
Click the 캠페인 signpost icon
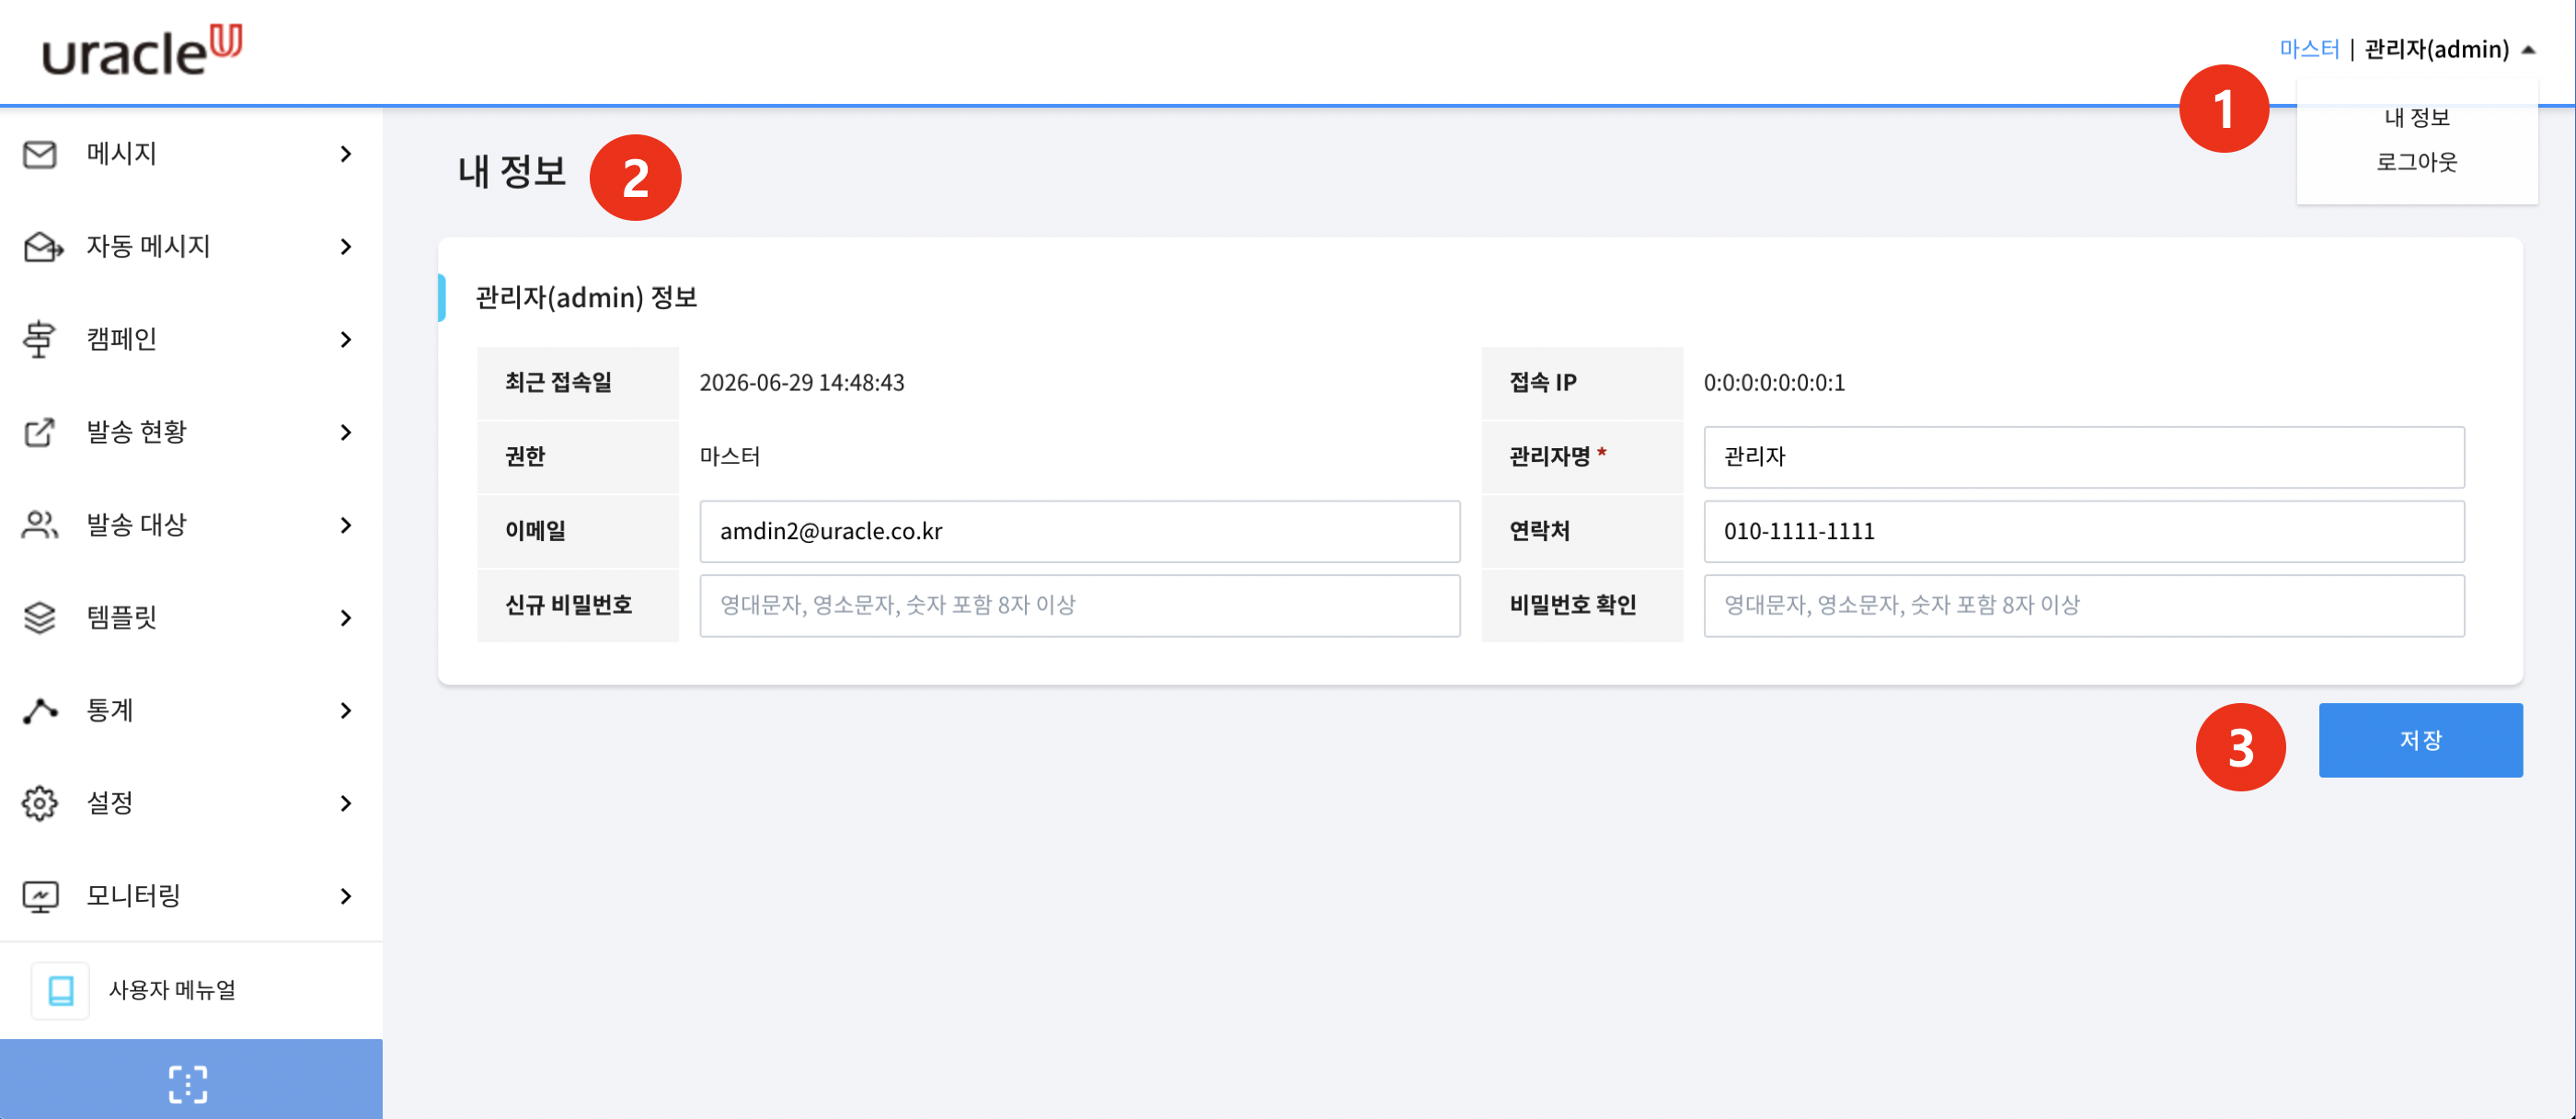(x=39, y=339)
